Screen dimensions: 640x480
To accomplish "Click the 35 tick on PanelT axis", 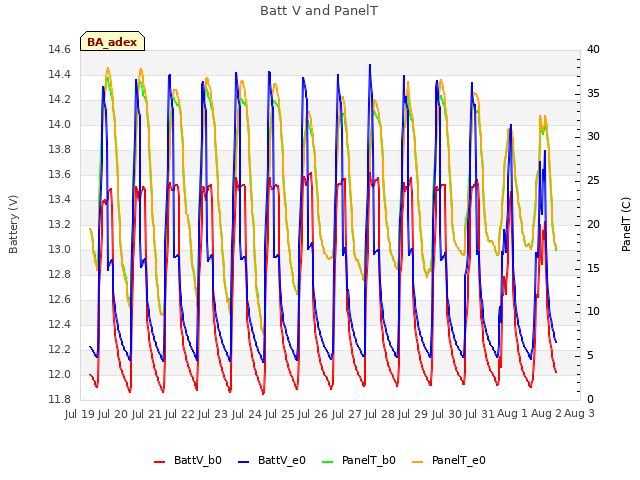I will [593, 93].
